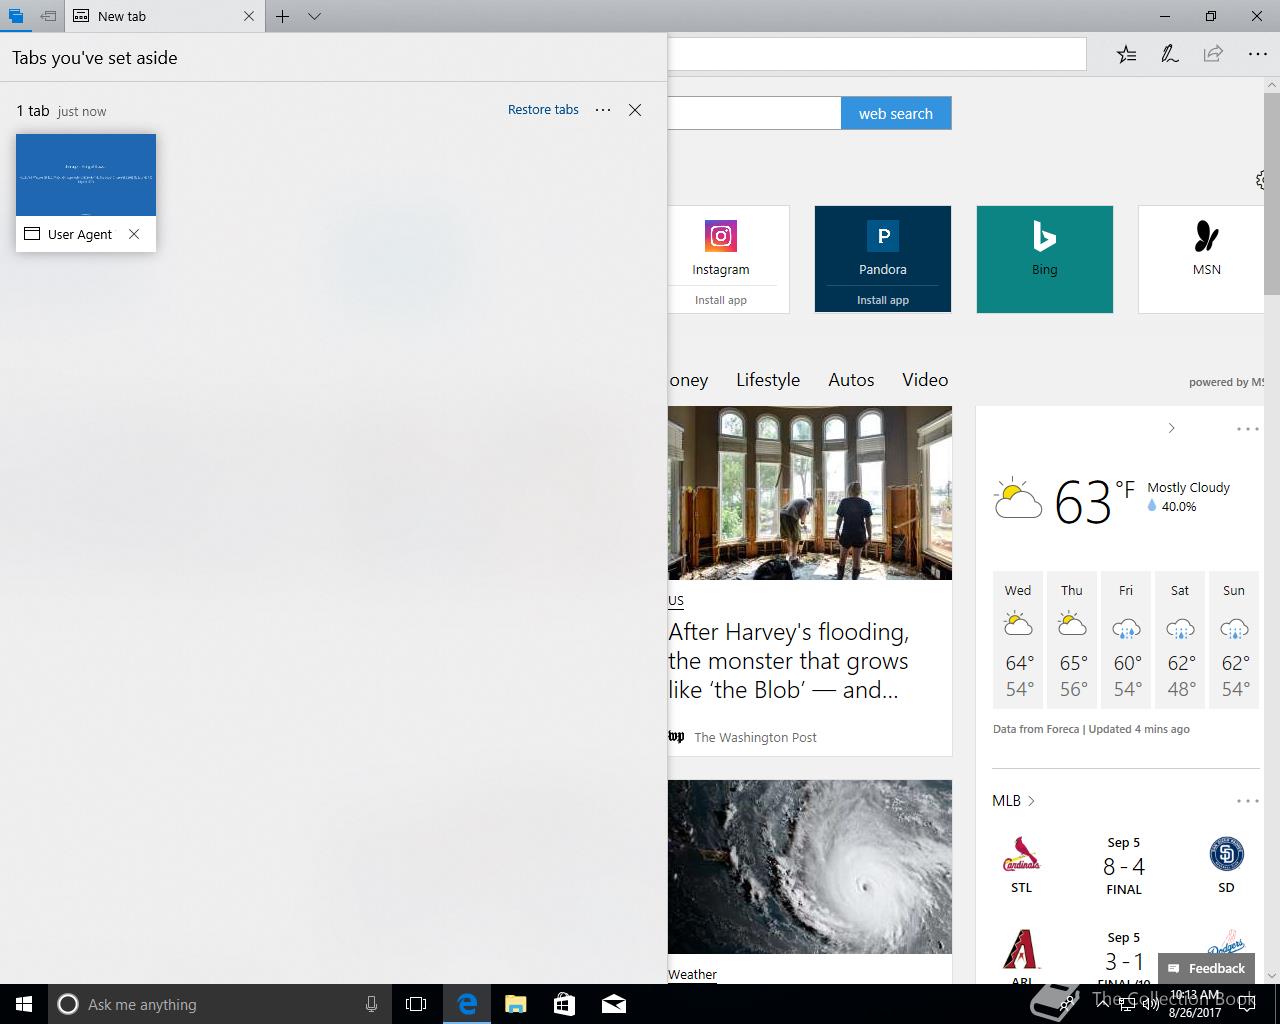1280x1024 pixels.
Task: Select the Fri forecast column
Action: (x=1126, y=640)
